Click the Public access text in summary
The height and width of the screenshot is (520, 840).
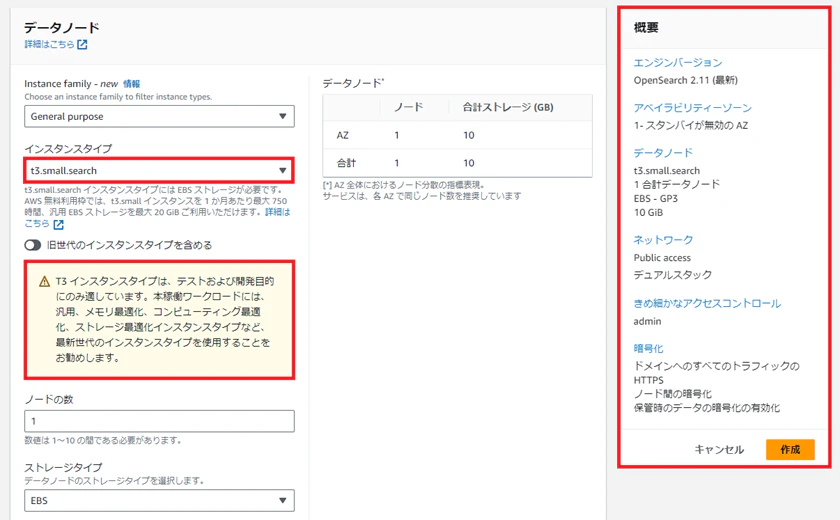click(x=662, y=258)
